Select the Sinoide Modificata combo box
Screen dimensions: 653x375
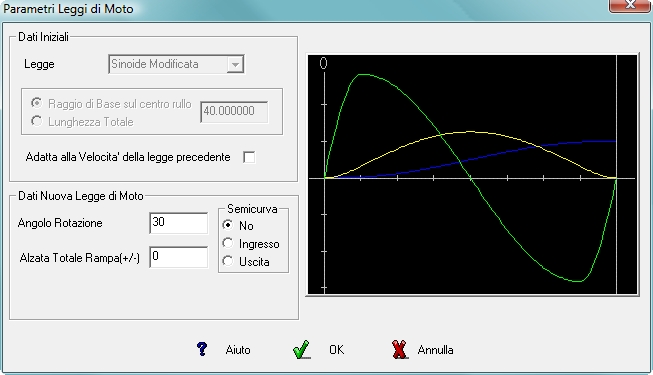click(176, 64)
